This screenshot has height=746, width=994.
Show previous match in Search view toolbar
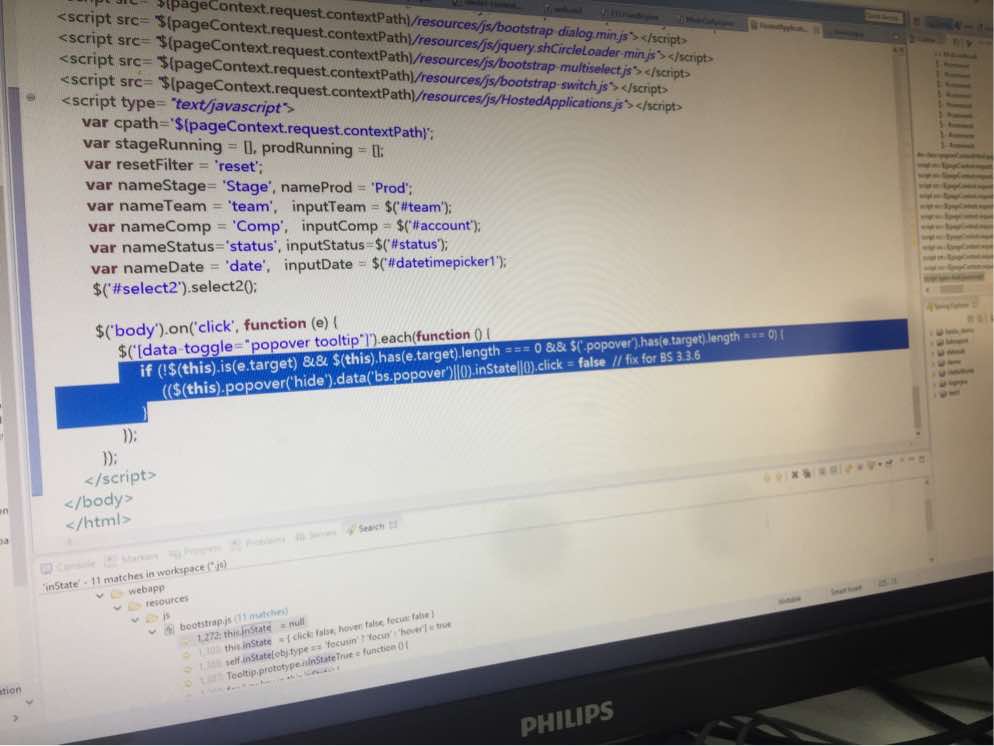pyautogui.click(x=780, y=476)
